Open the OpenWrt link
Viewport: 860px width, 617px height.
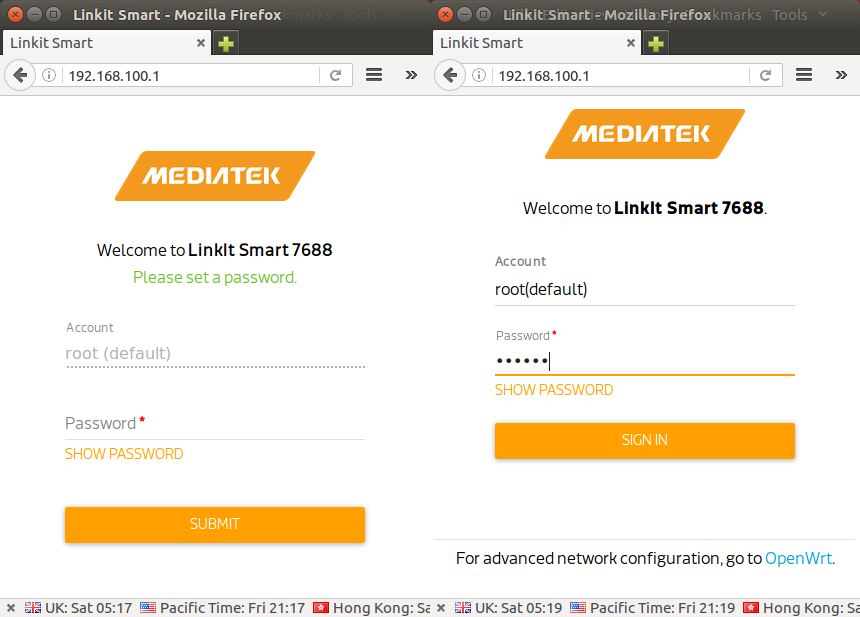(799, 558)
